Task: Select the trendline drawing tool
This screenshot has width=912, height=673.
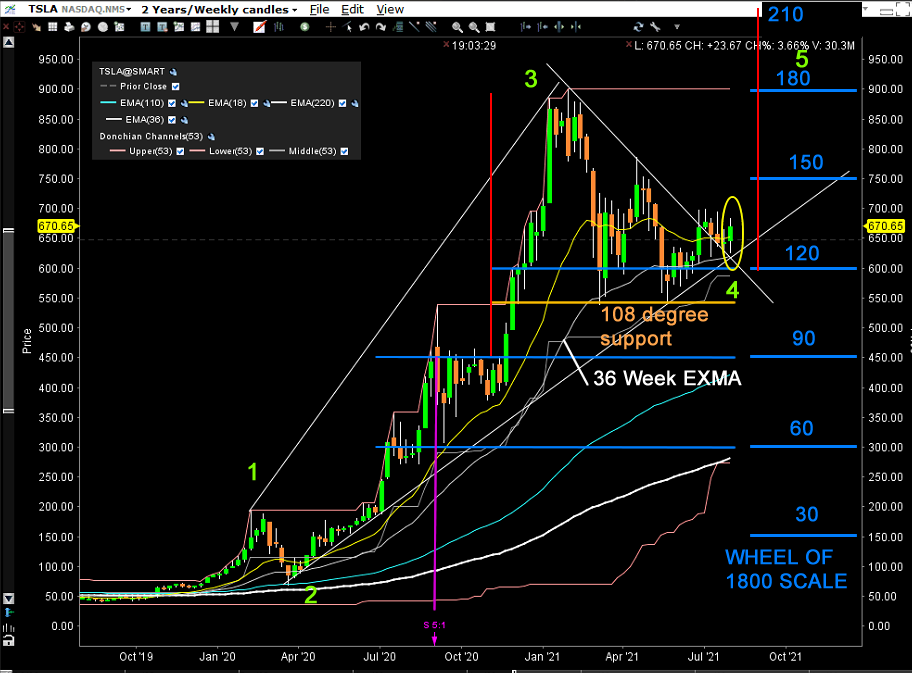Action: [414, 27]
